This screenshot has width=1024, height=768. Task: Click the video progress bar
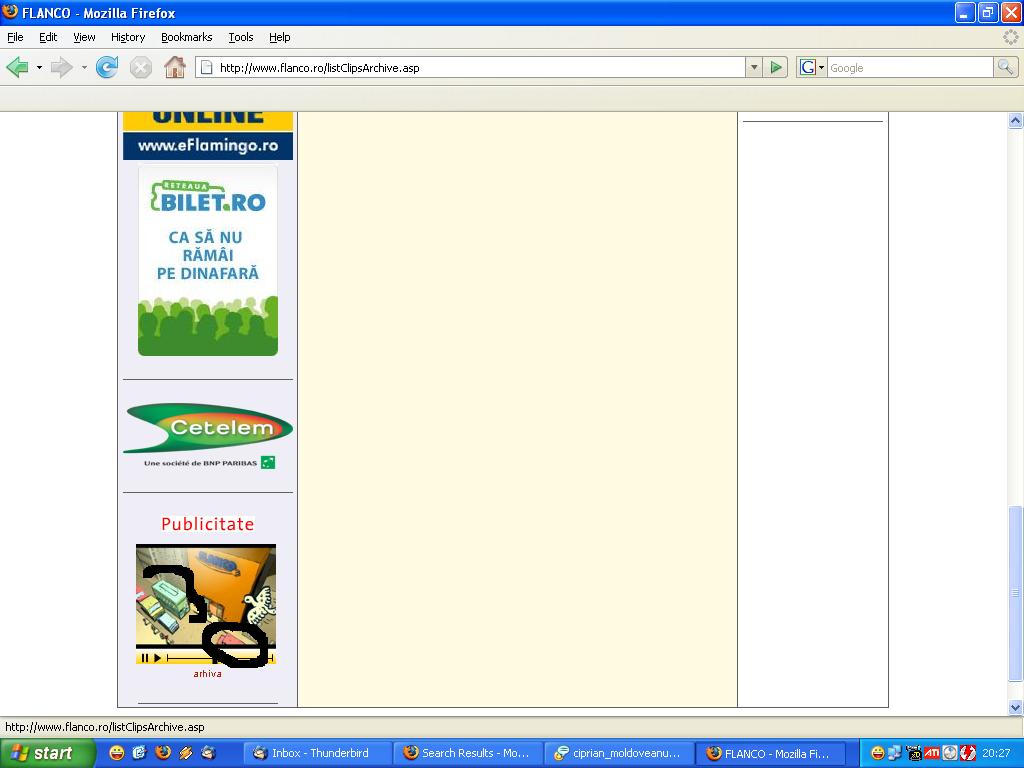[x=190, y=658]
